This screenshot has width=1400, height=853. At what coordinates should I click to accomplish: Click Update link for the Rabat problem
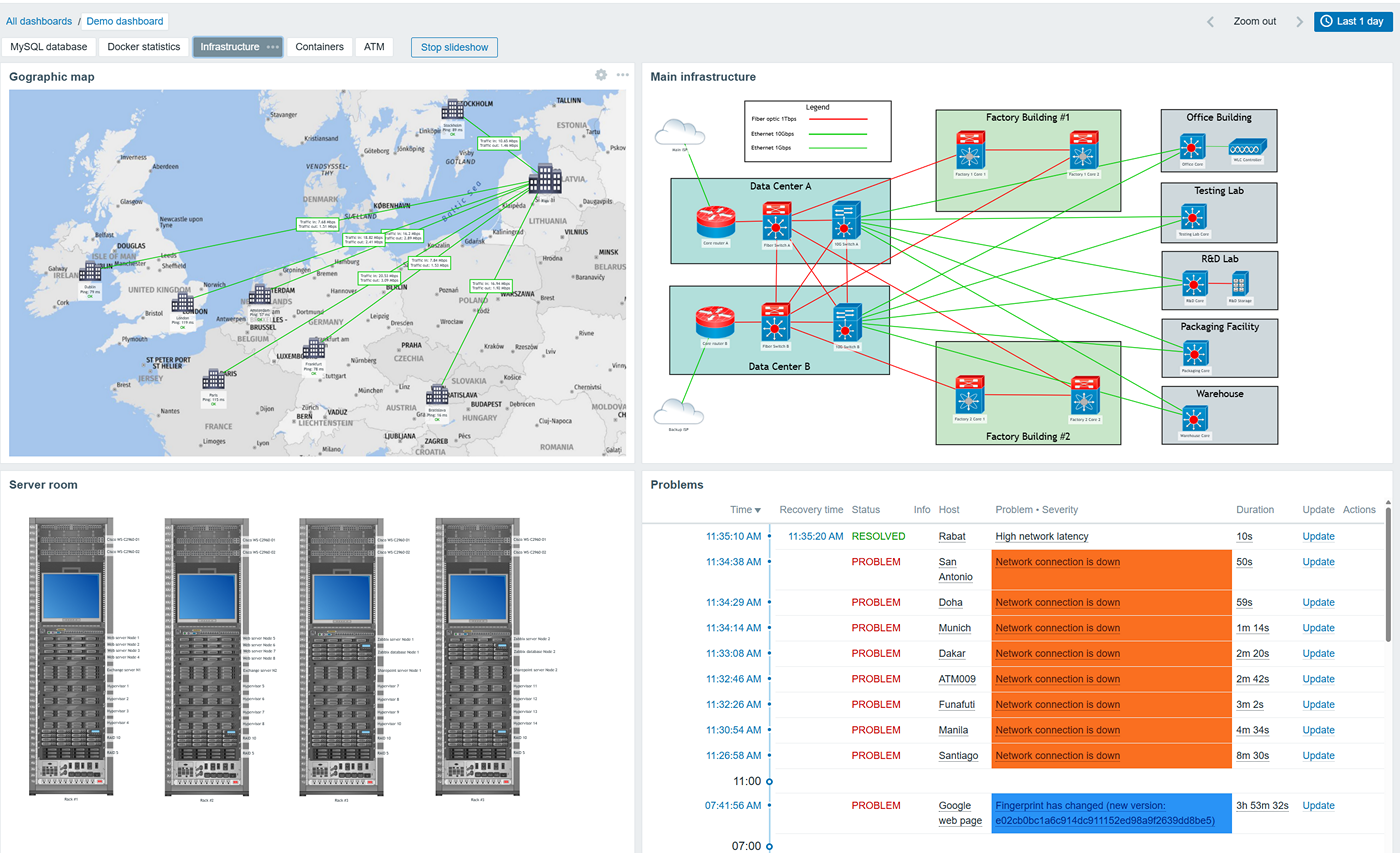tap(1318, 537)
